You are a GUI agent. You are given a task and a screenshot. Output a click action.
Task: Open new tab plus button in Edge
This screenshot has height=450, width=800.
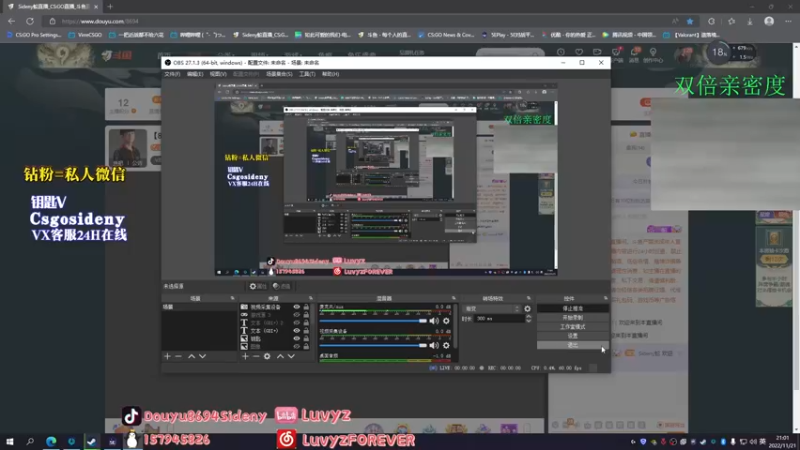(x=110, y=7)
